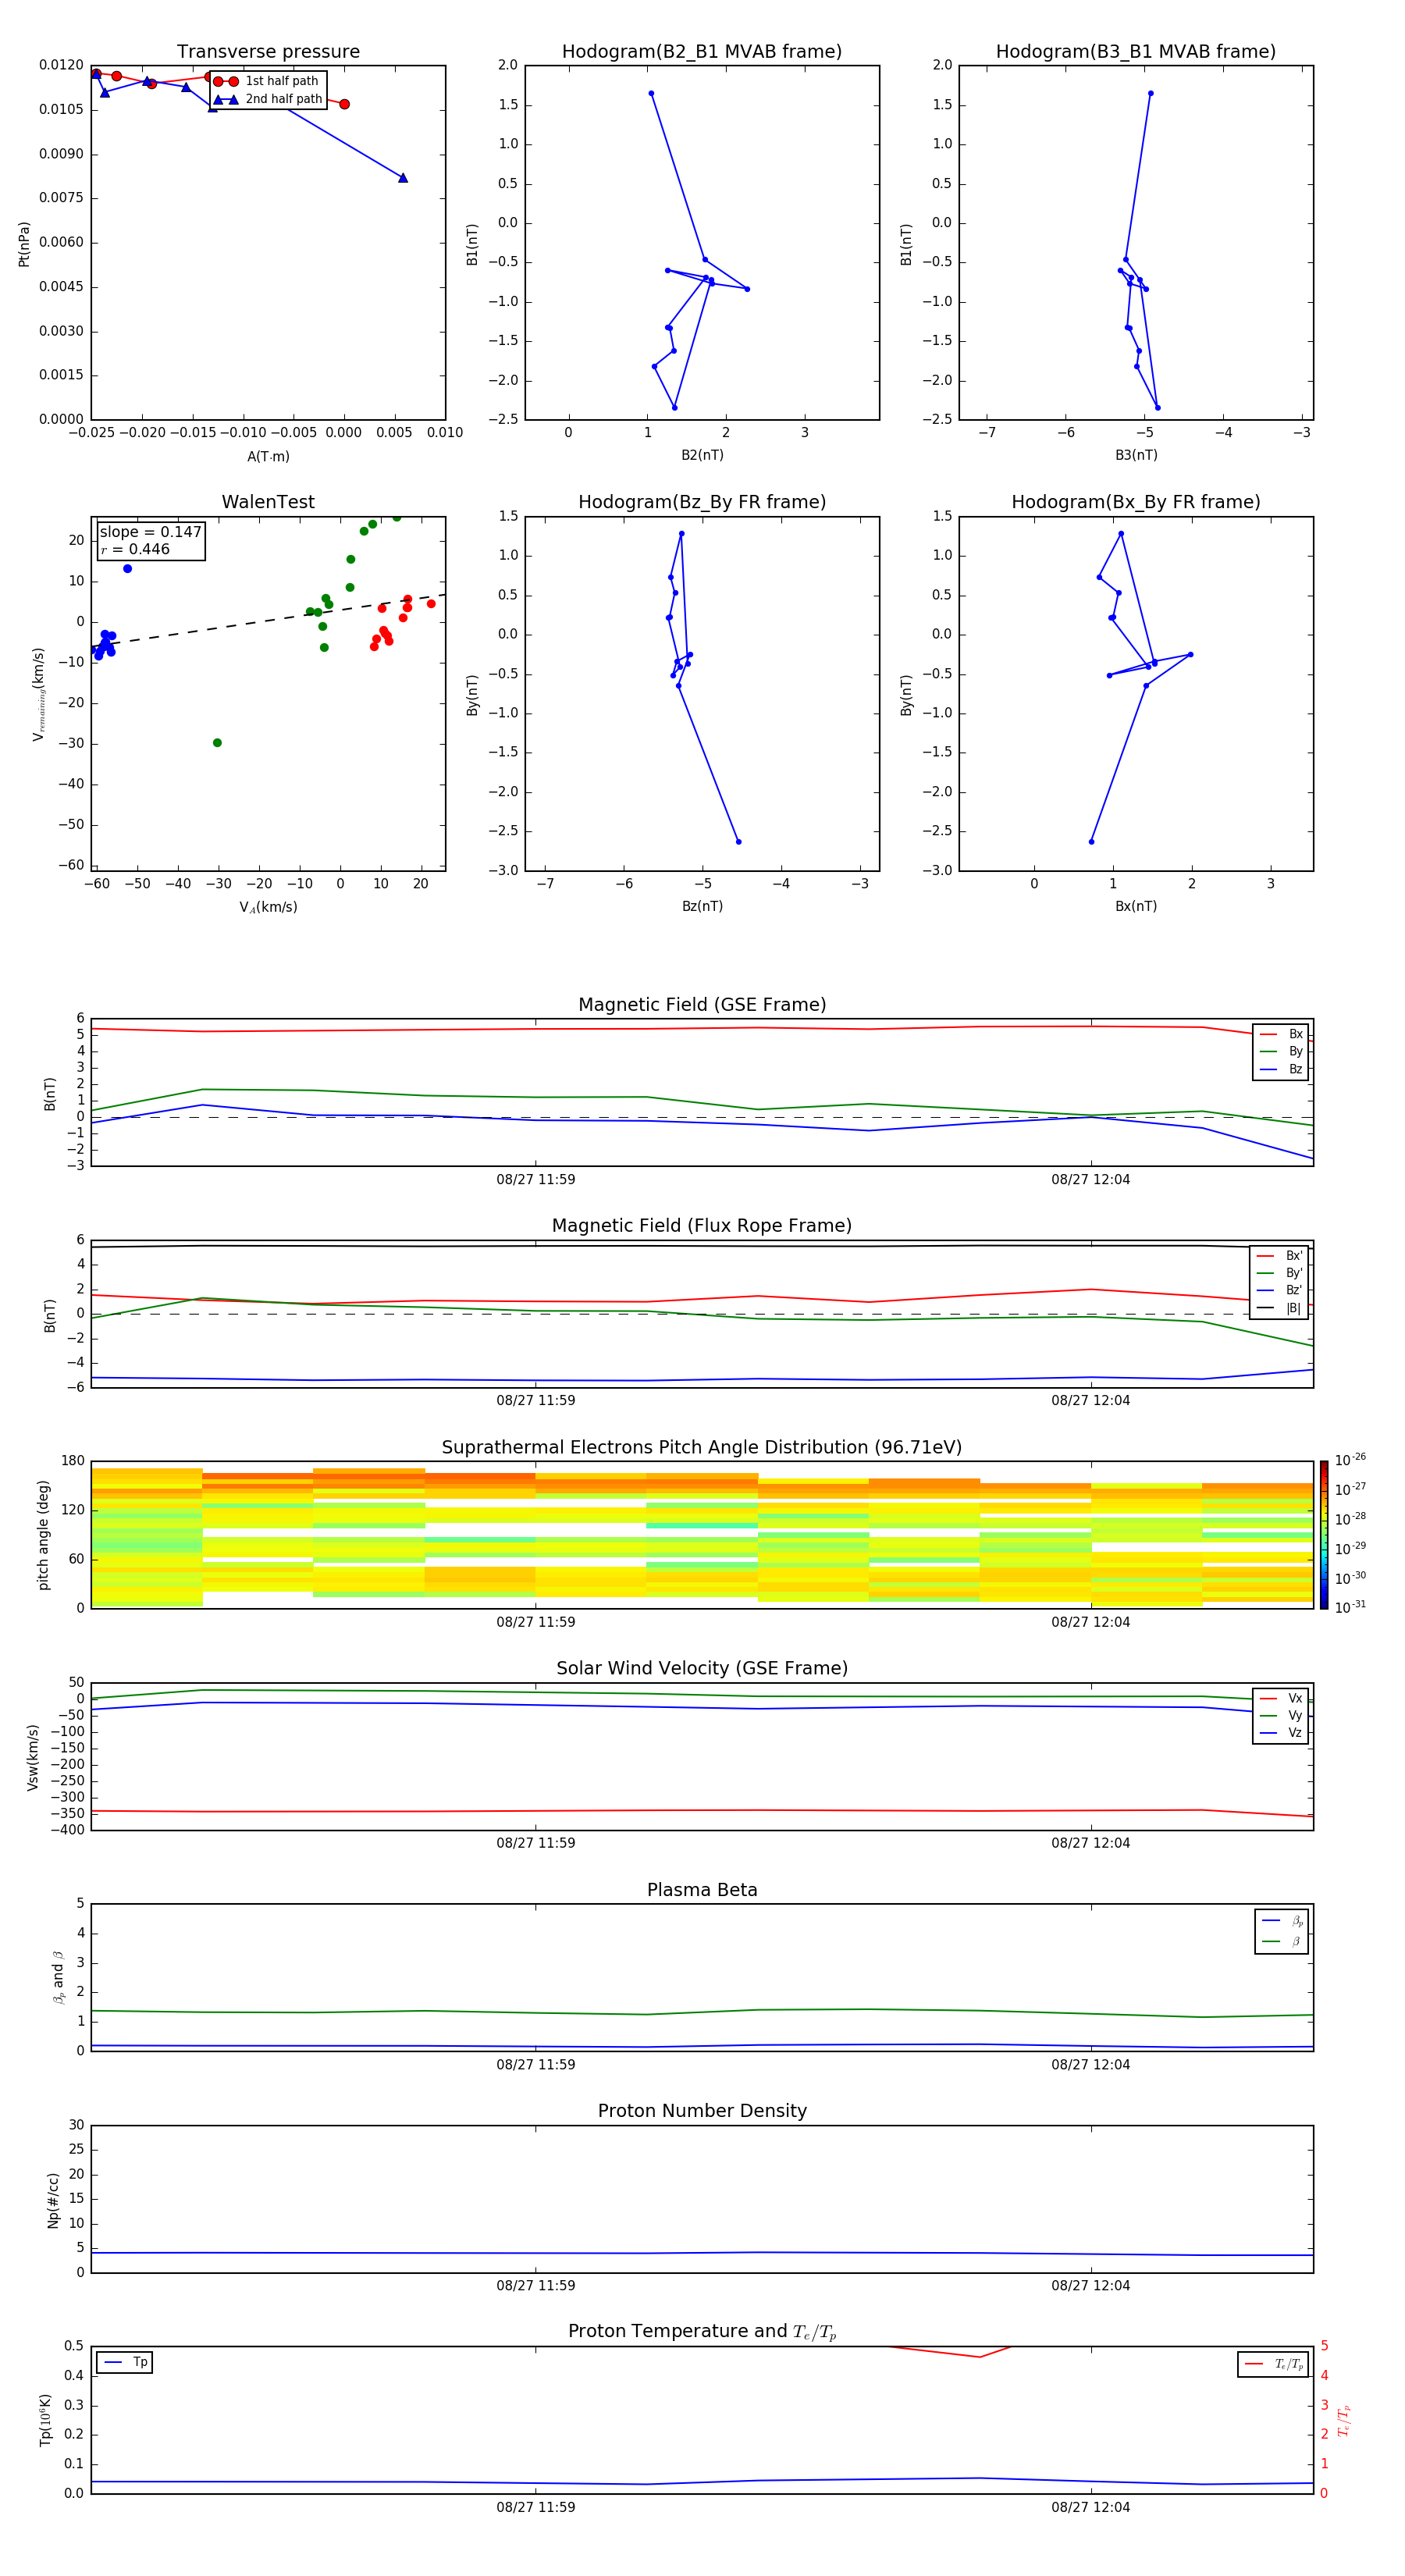Click the pitch angle colorbar
Image resolution: width=1405 pixels, height=2576 pixels.
pos(1324,1535)
